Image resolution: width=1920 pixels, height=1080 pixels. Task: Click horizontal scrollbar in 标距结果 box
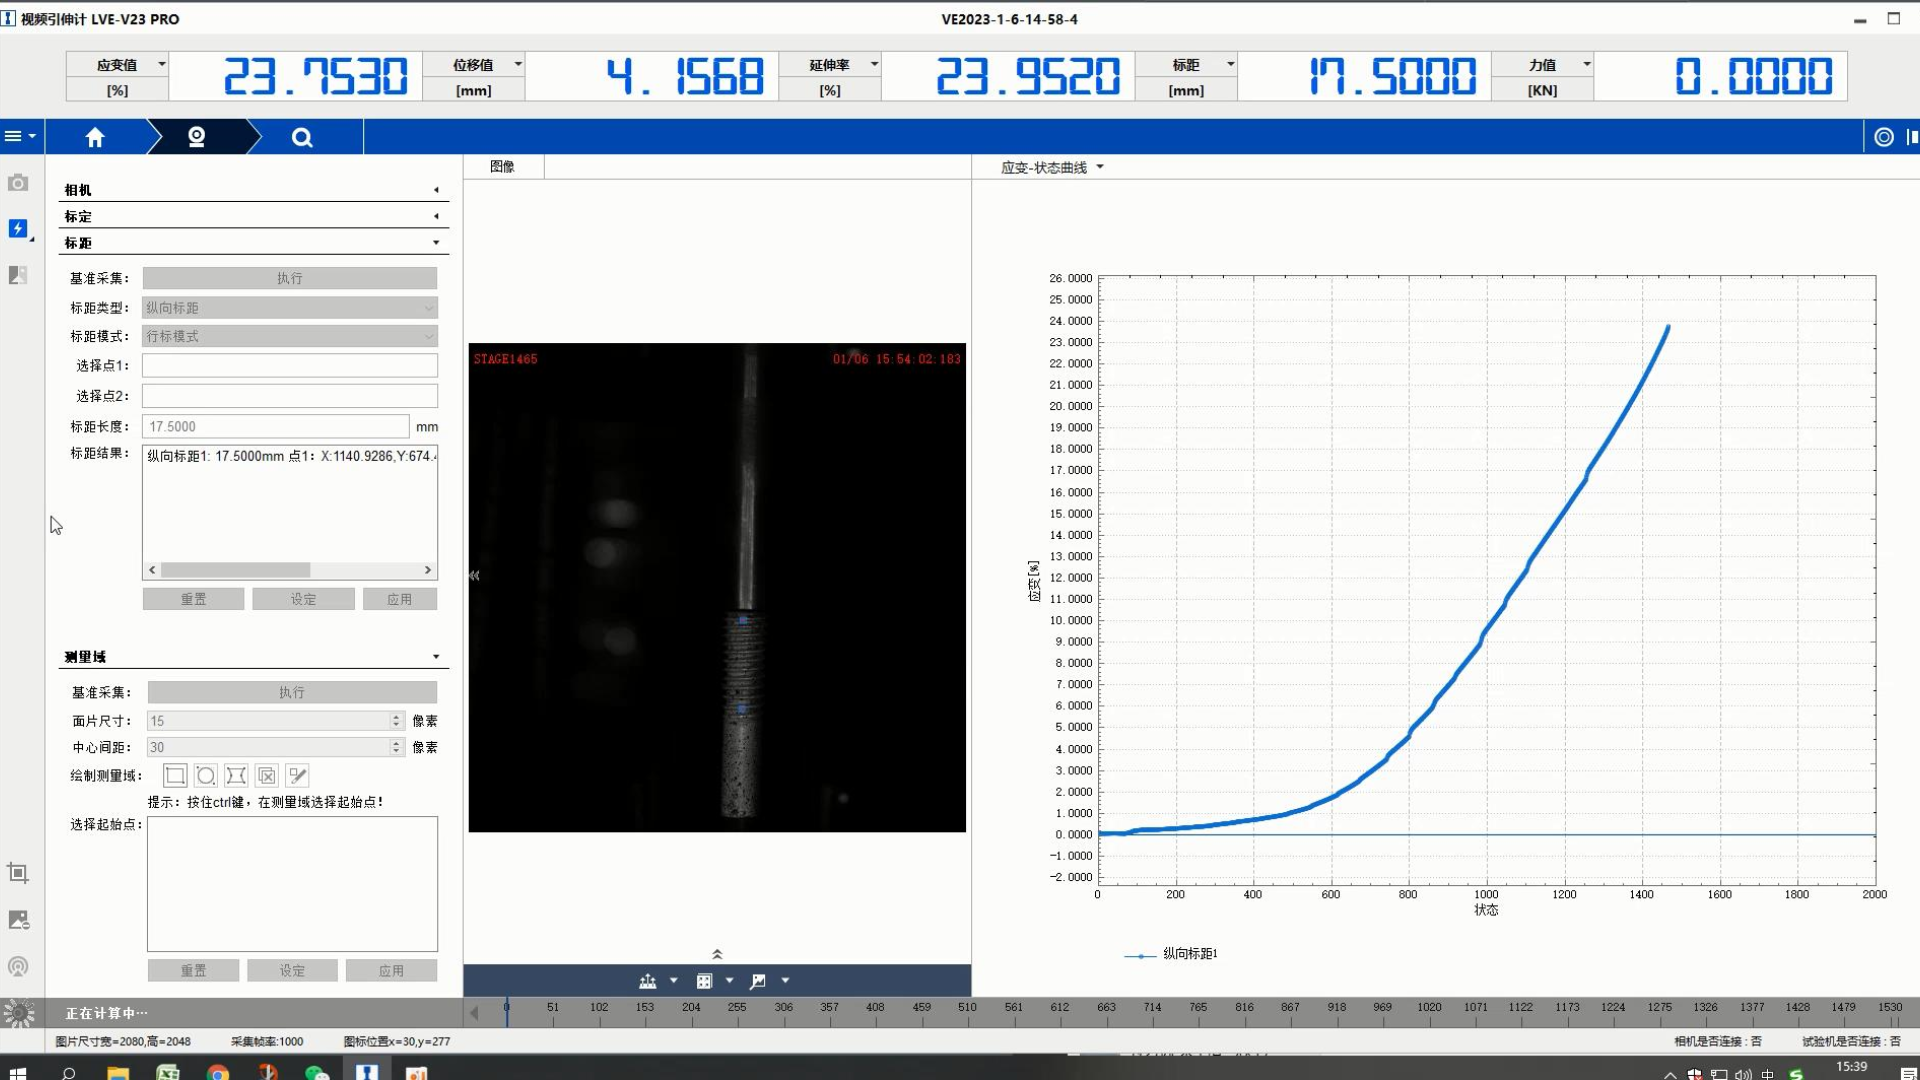[236, 570]
